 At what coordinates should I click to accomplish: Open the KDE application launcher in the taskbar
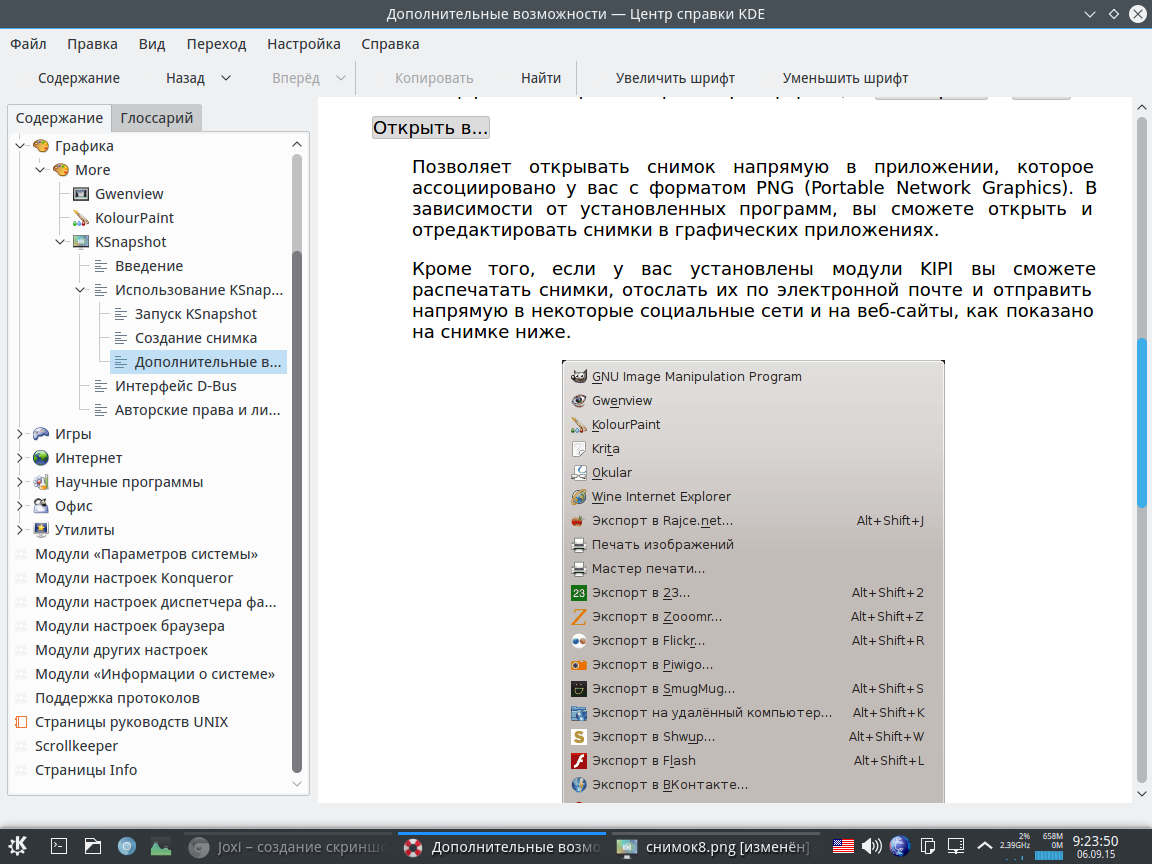(x=20, y=846)
